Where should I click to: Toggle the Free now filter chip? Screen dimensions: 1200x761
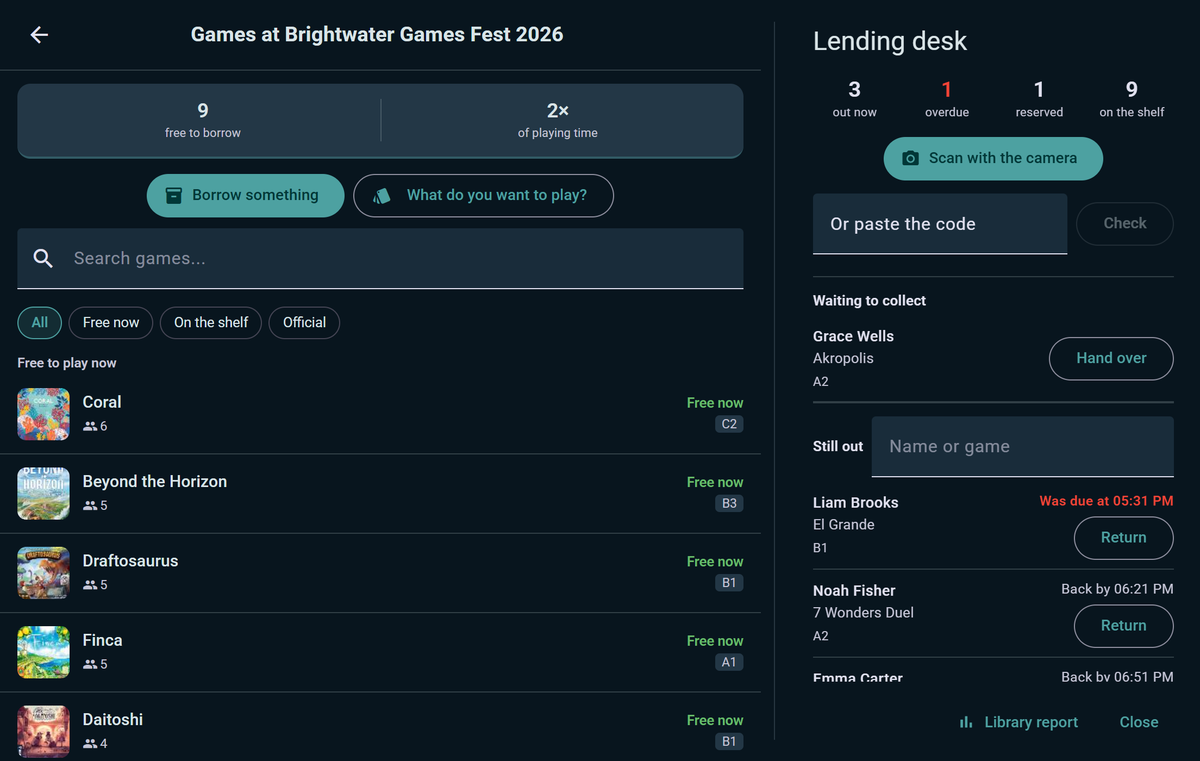click(111, 322)
